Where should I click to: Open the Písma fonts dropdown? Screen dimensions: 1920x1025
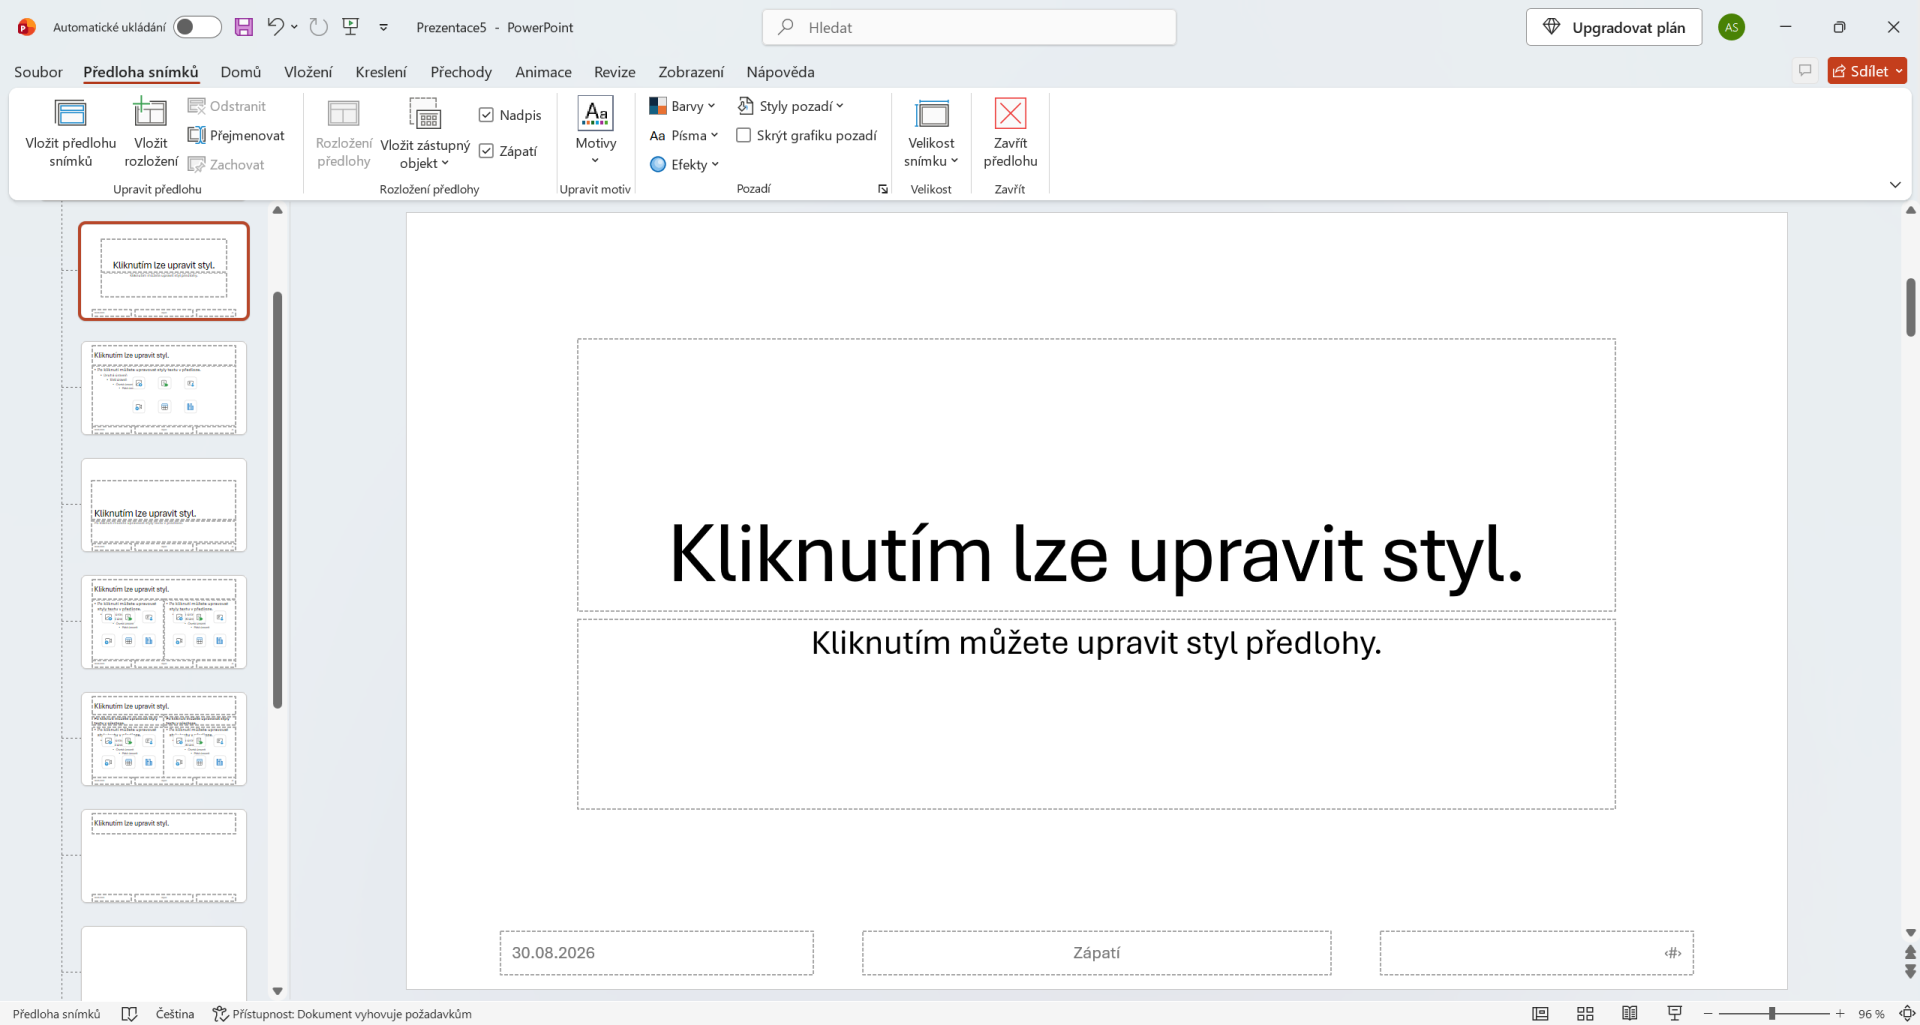click(684, 135)
